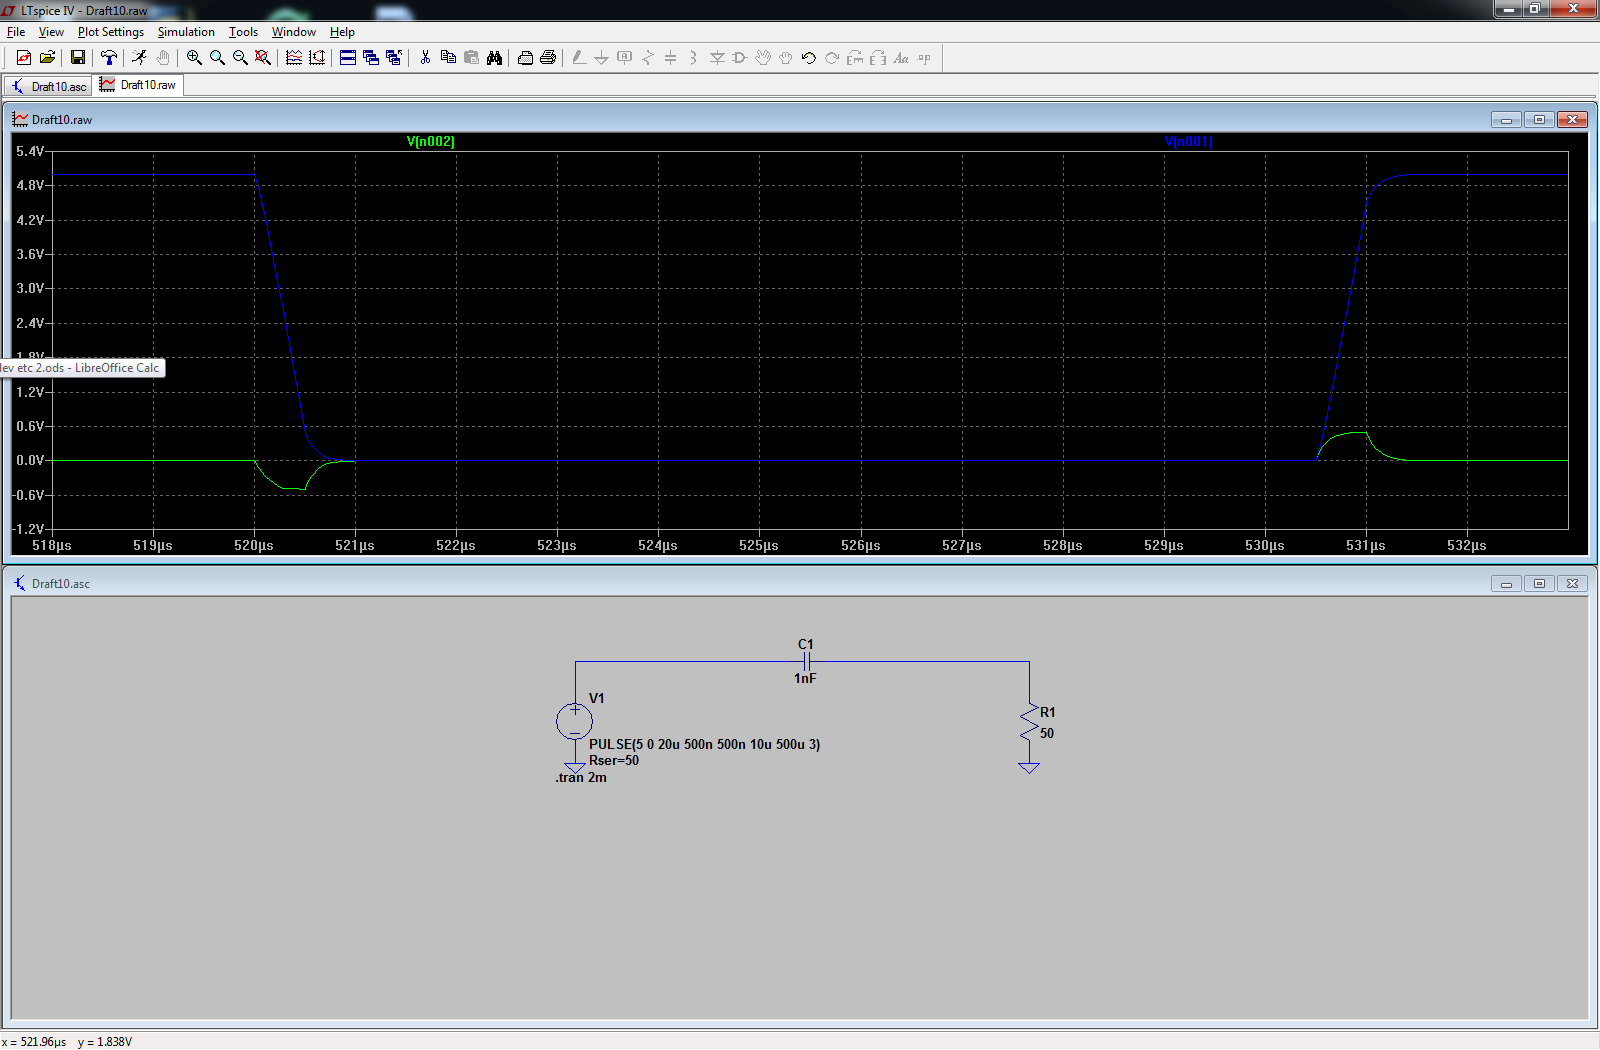1600x1050 pixels.
Task: Click the Halt simulation hand icon
Action: click(163, 58)
